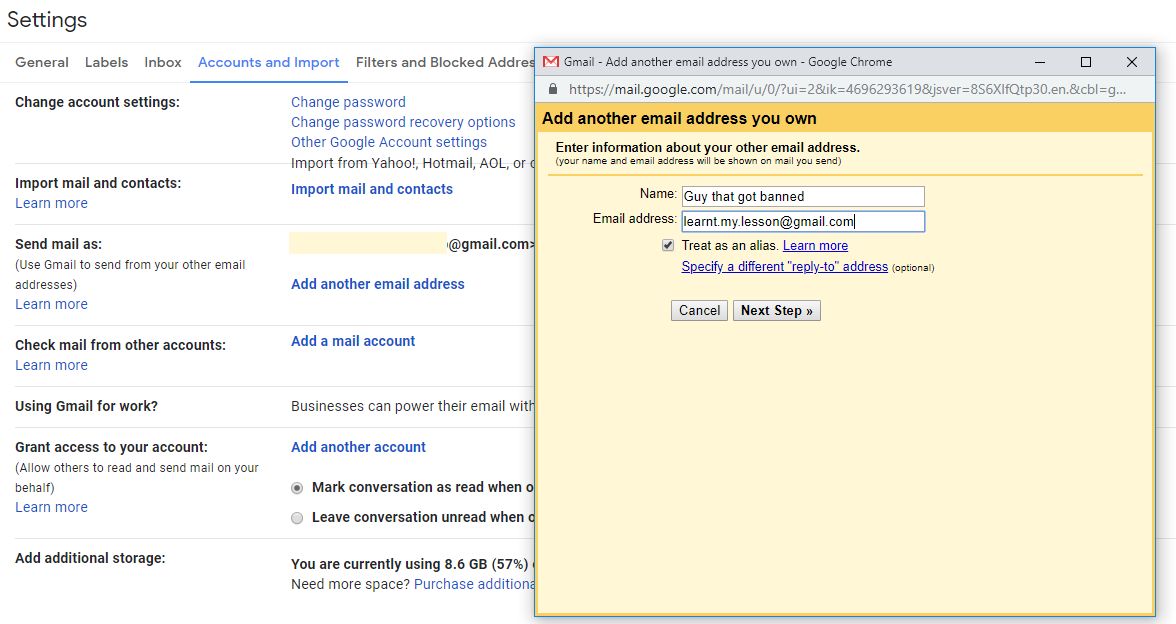Click the Gmail icon in popup title bar

[550, 62]
